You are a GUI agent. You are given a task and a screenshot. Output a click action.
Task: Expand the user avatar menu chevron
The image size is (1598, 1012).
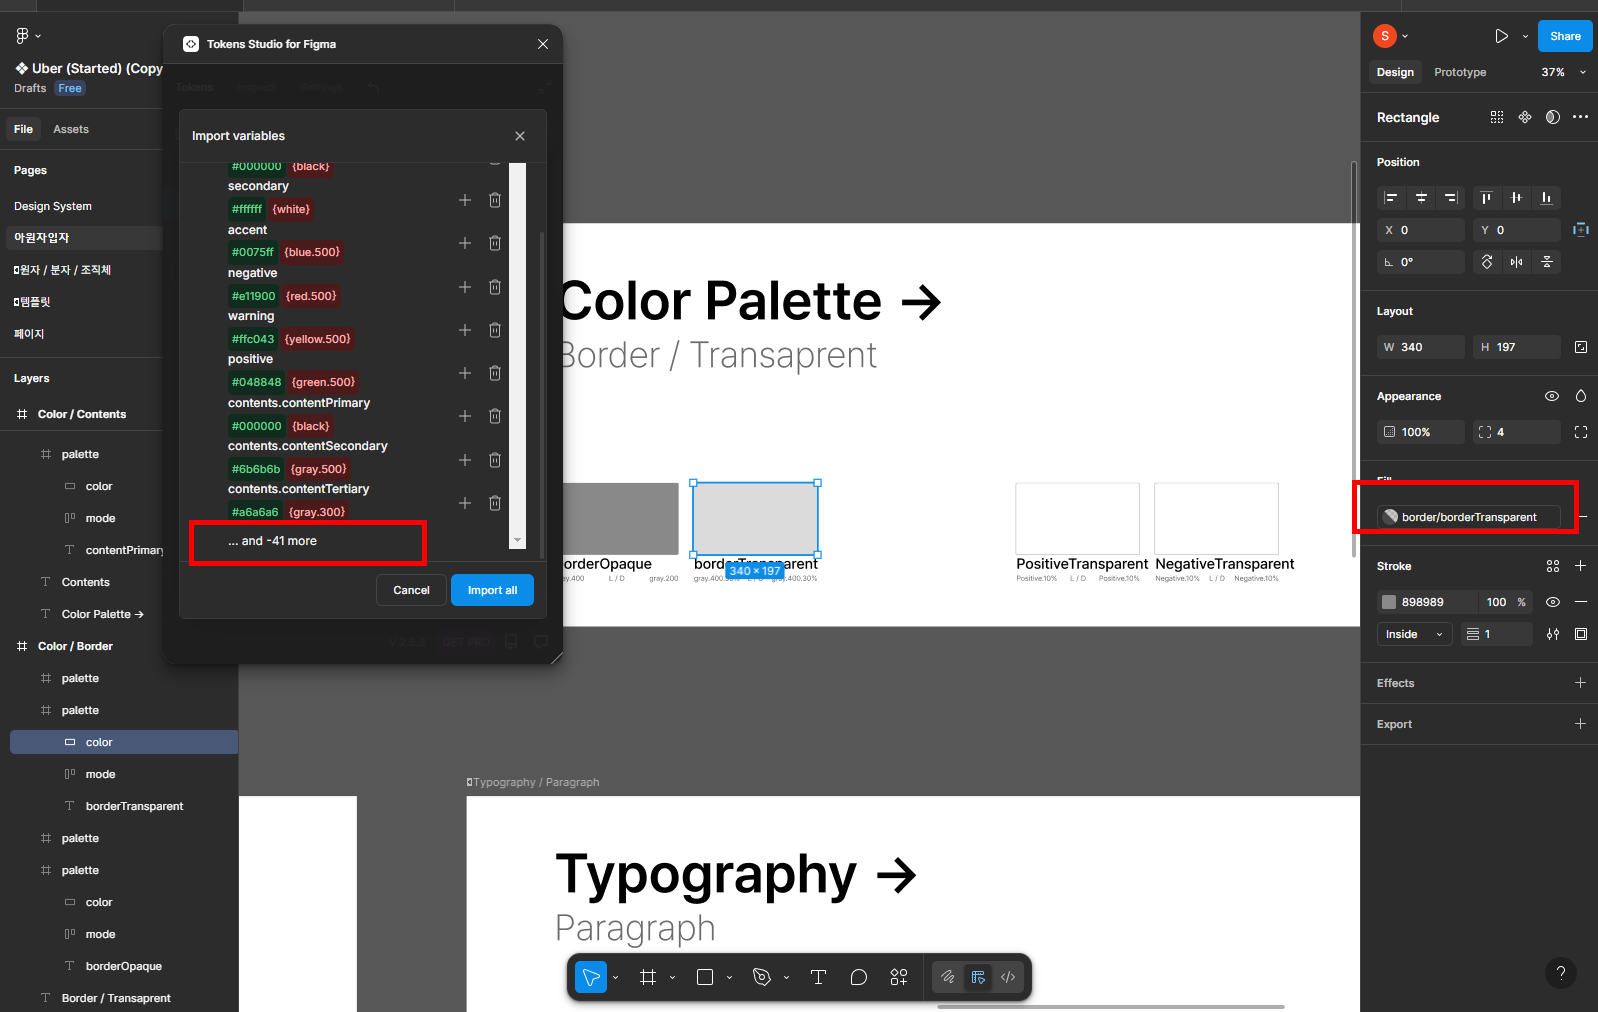pyautogui.click(x=1405, y=36)
